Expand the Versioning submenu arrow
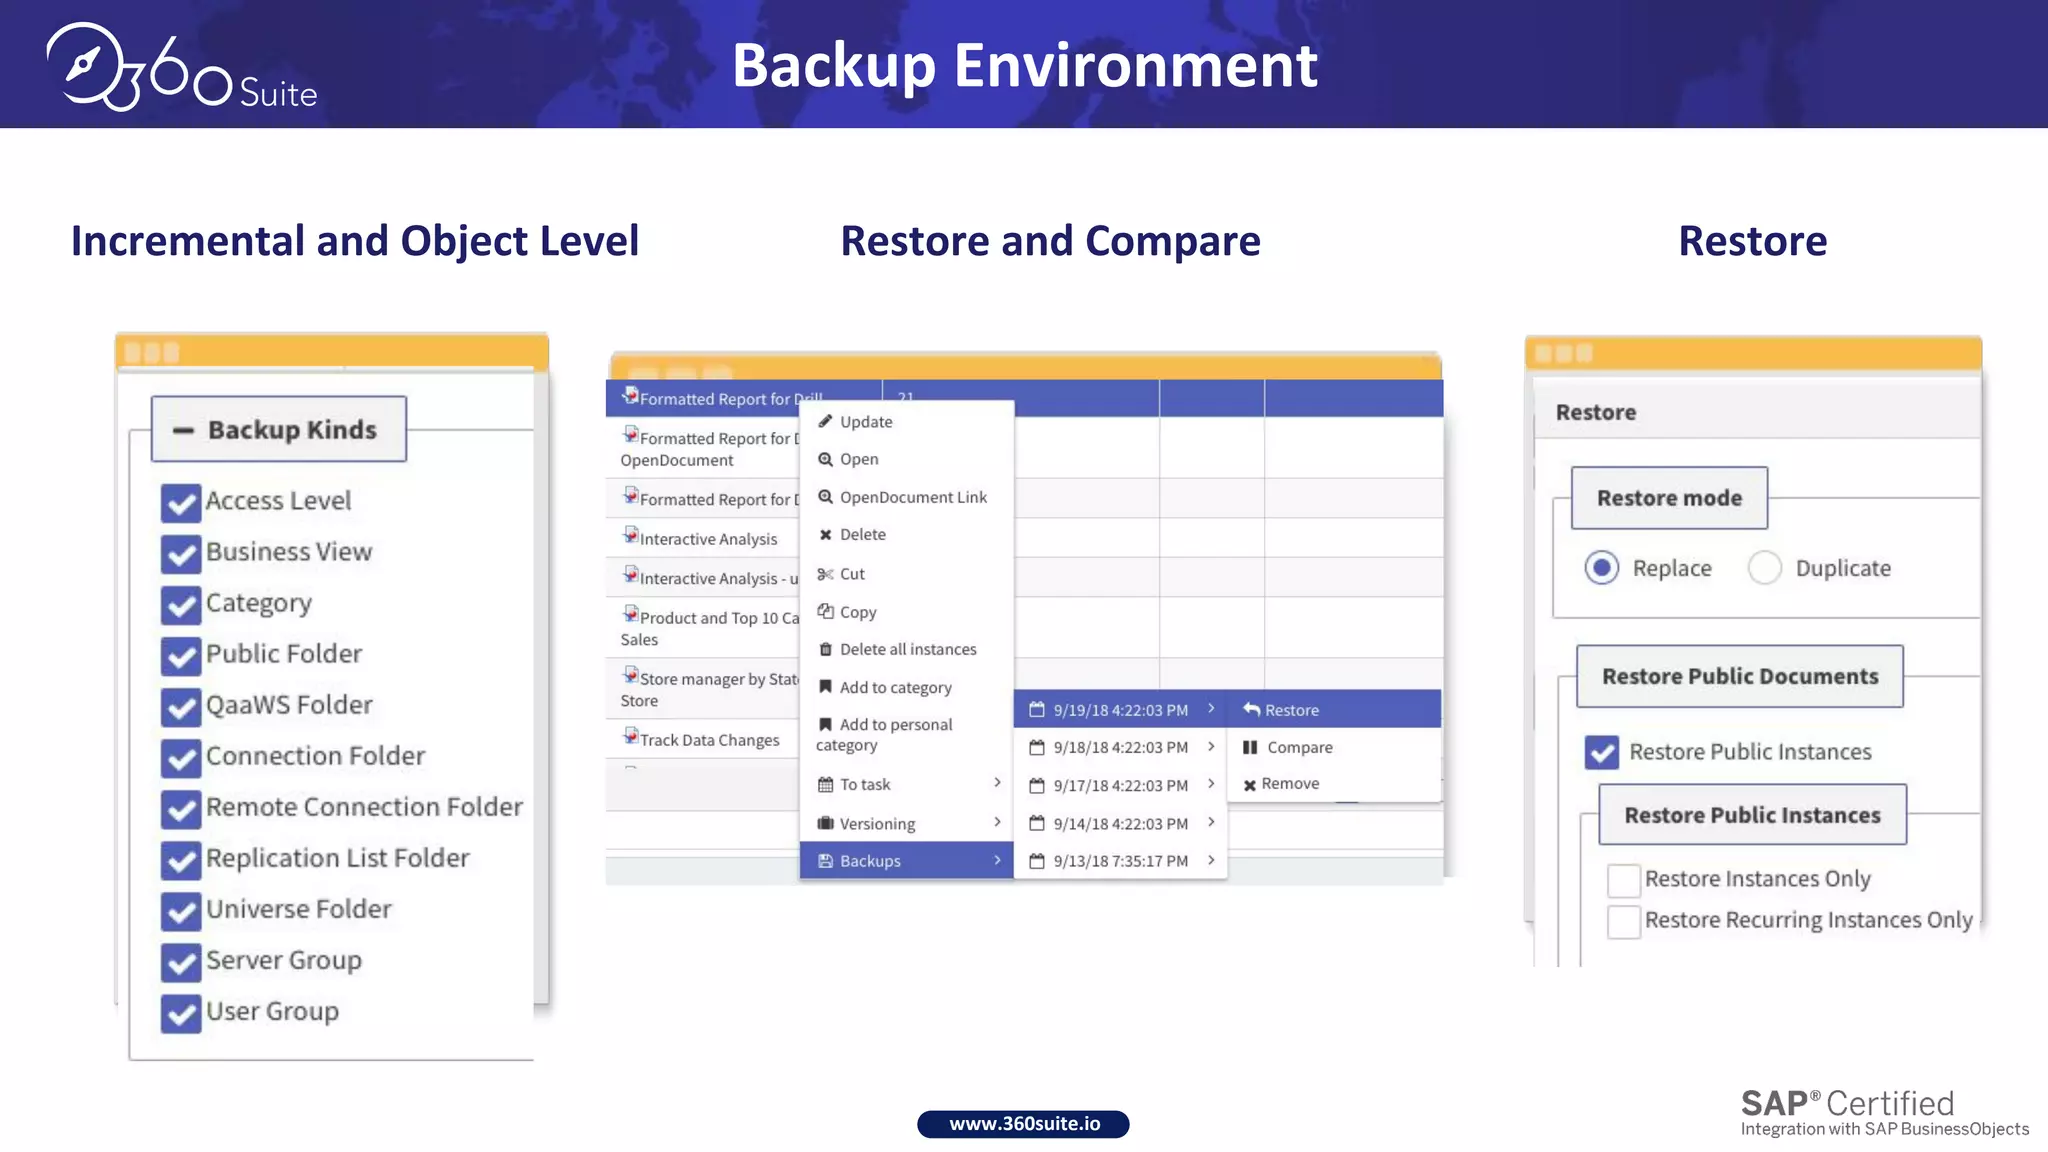Screen dimensions: 2048x1152 click(997, 822)
